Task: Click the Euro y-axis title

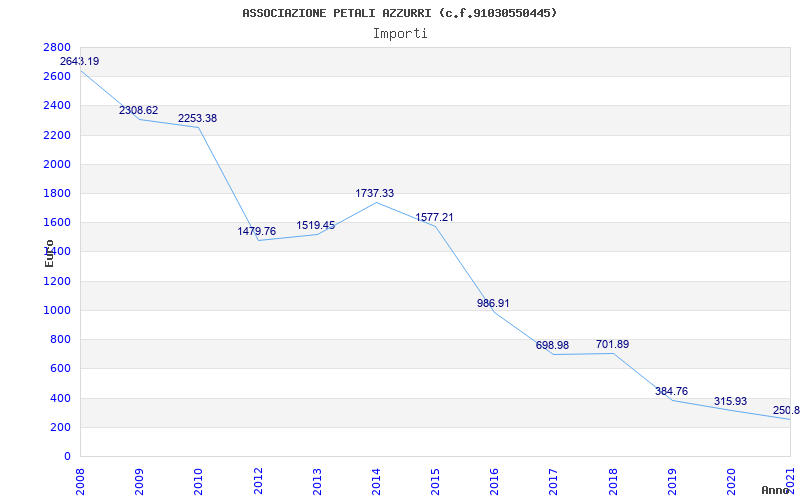Action: [49, 253]
